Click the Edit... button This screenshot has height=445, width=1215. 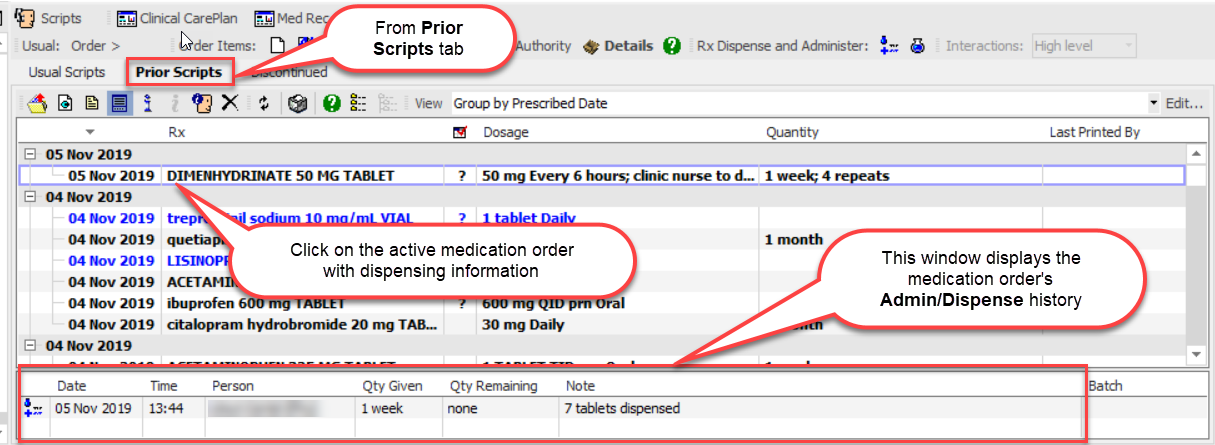1184,103
